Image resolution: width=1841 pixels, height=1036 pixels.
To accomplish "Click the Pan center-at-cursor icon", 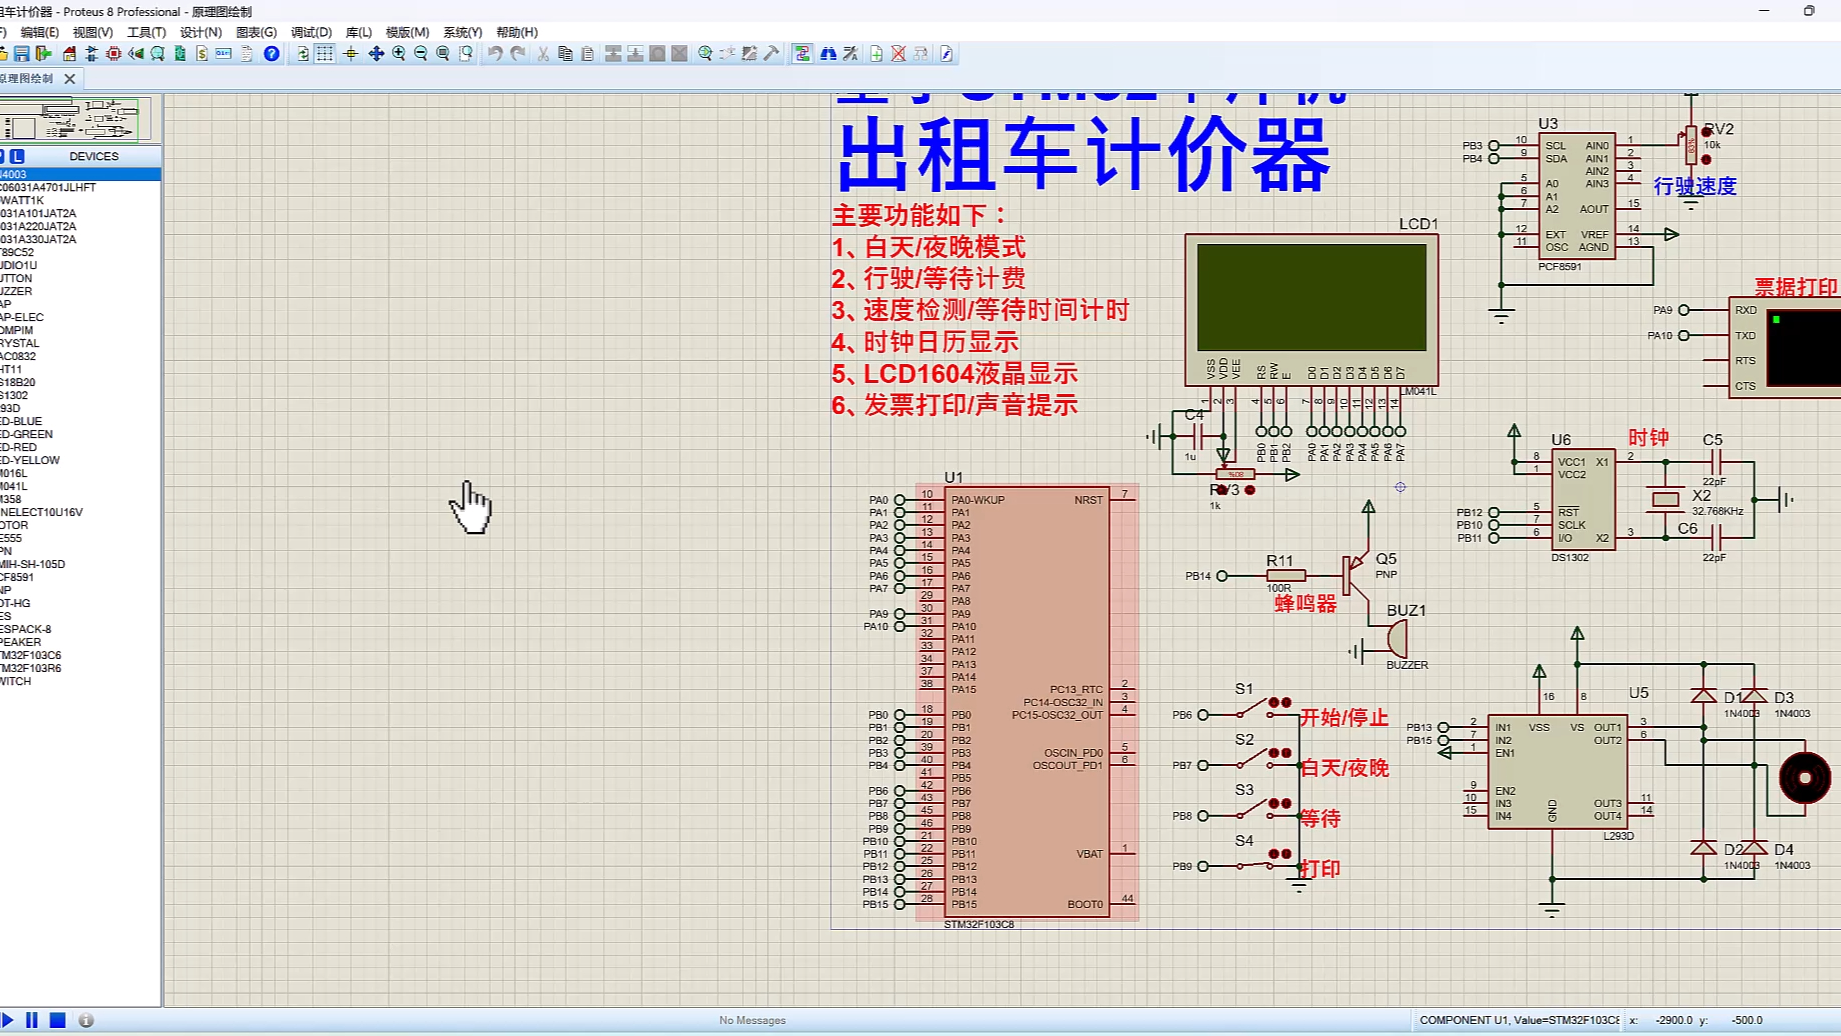I will (376, 54).
